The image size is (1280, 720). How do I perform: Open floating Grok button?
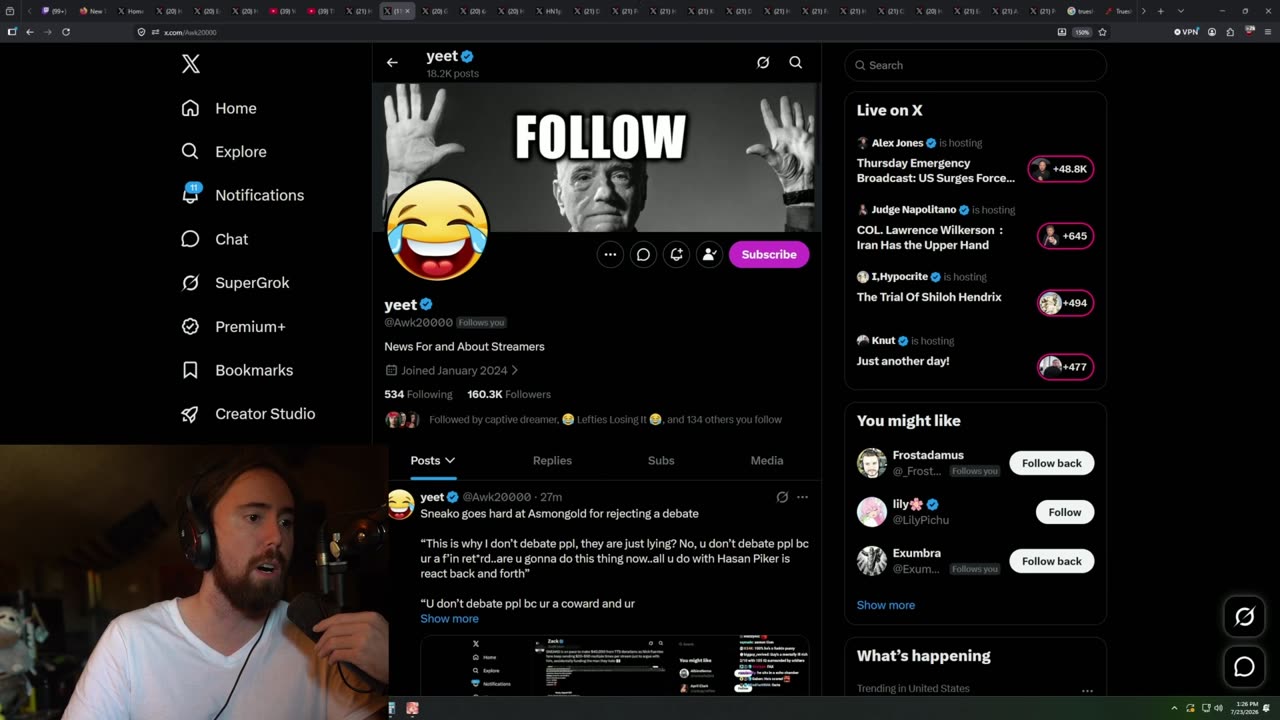coord(1244,617)
